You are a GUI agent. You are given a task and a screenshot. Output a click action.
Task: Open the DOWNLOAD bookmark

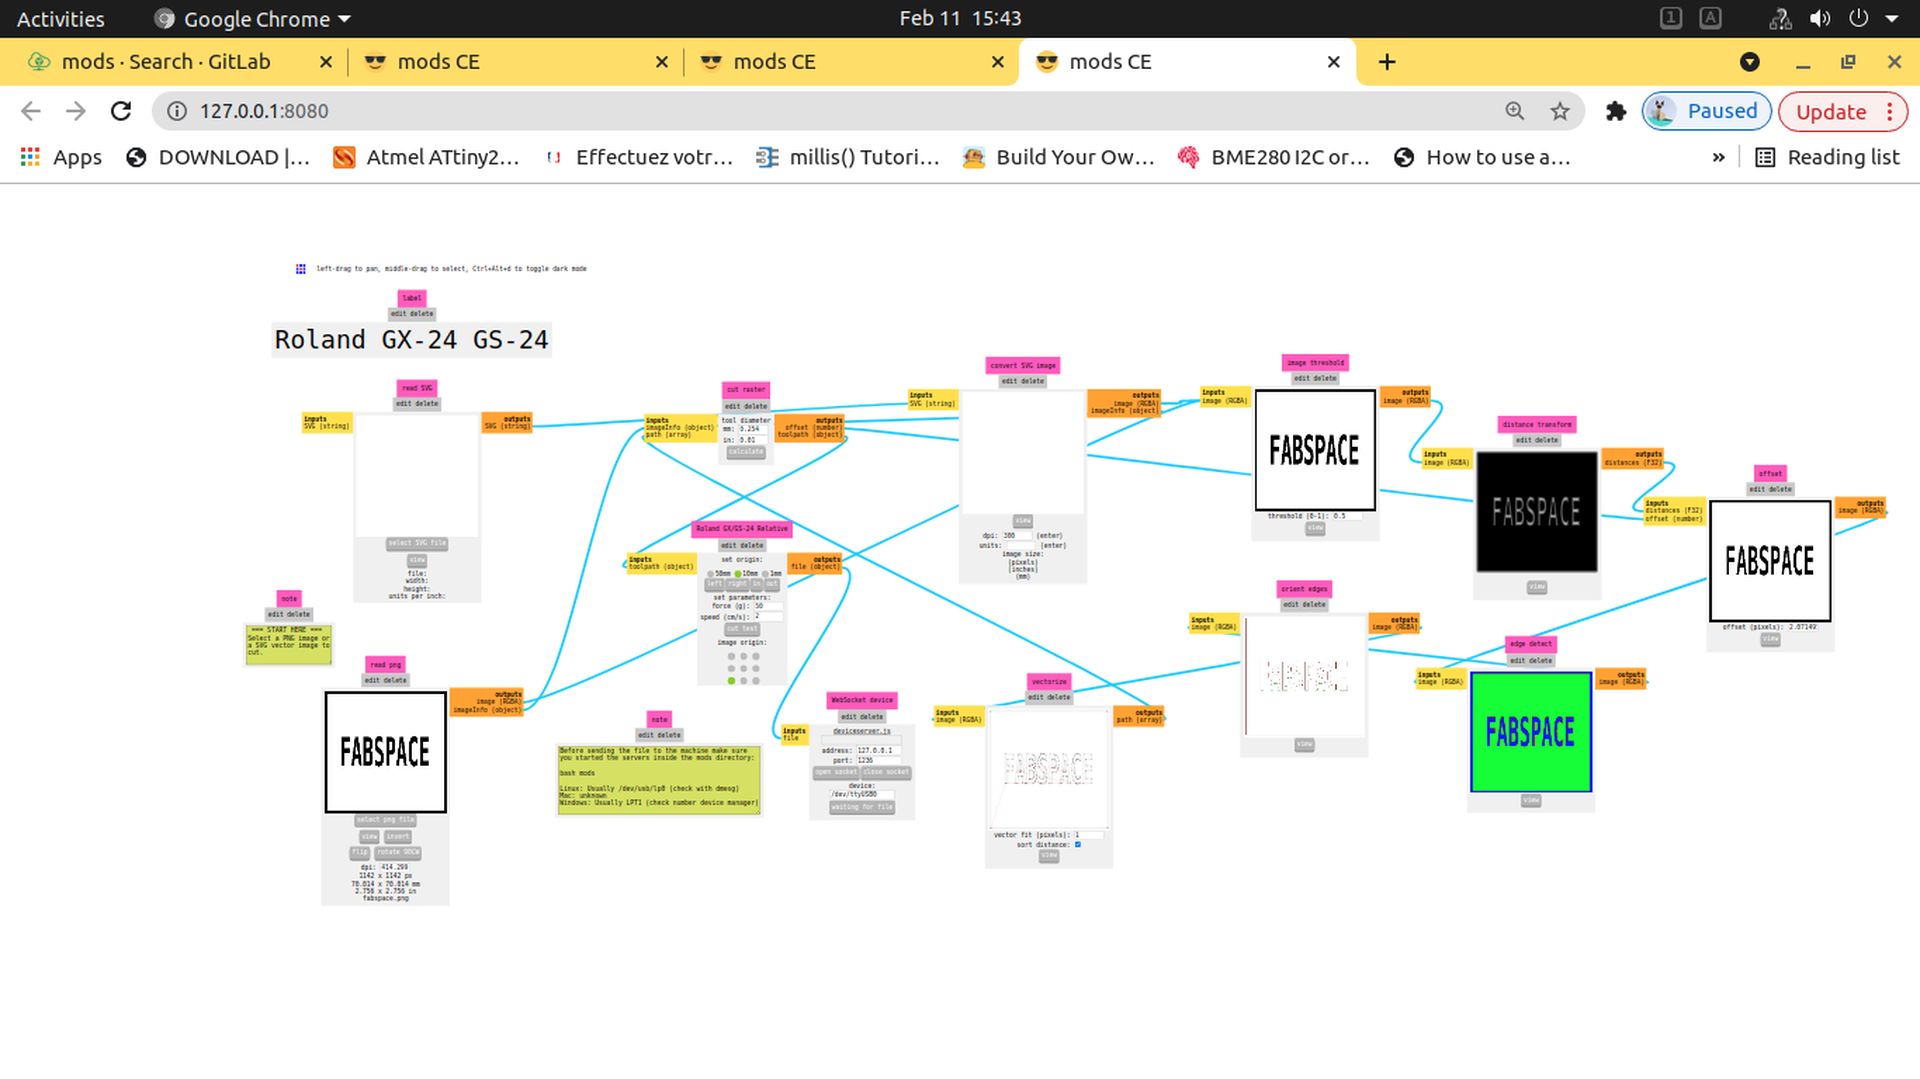click(x=218, y=157)
